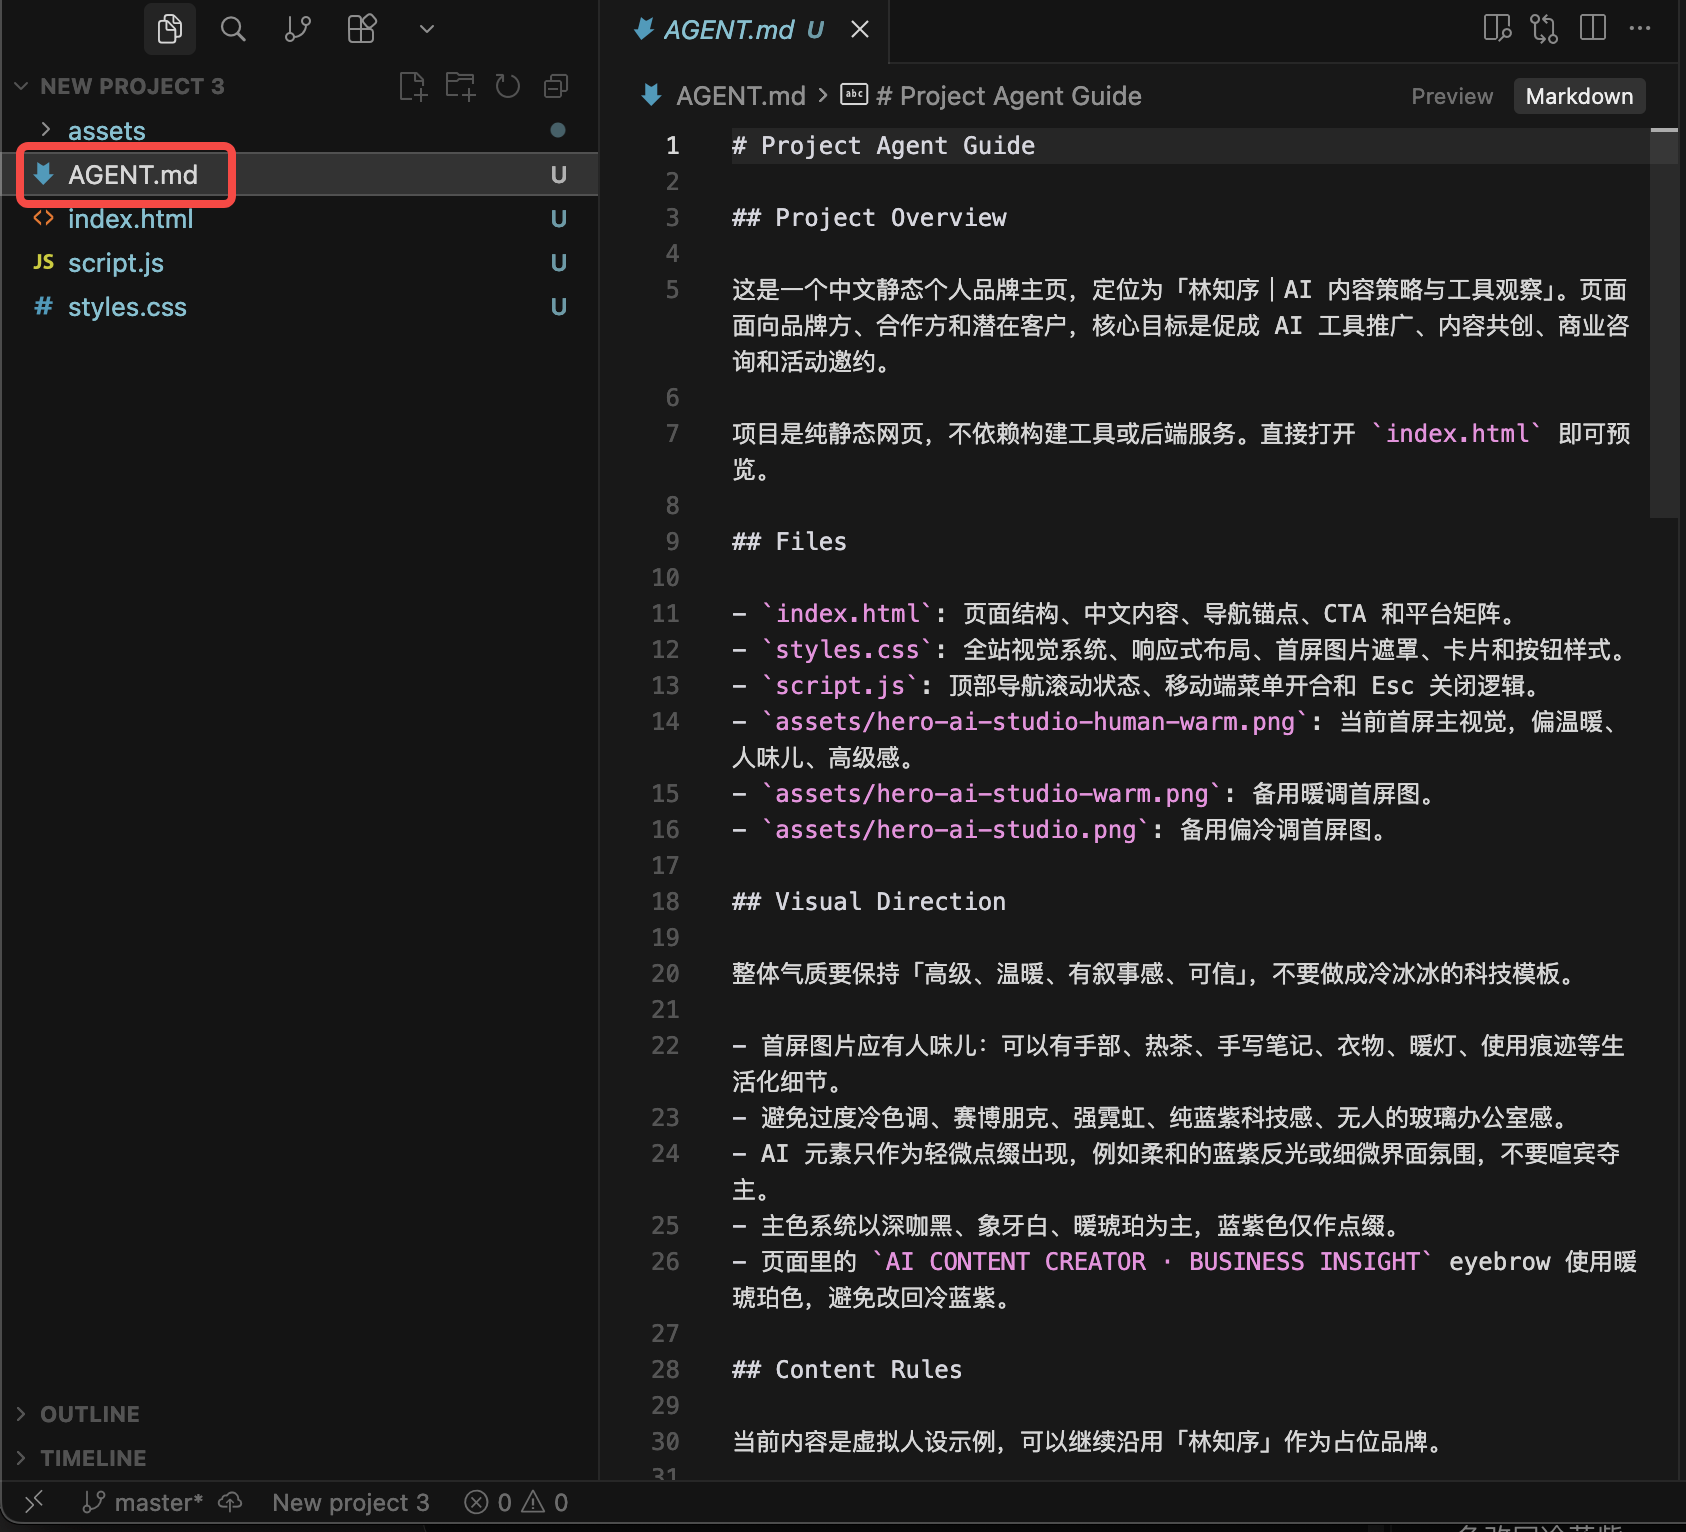This screenshot has width=1686, height=1532.
Task: Click the '## Project Overview' heading
Action: pos(869,217)
